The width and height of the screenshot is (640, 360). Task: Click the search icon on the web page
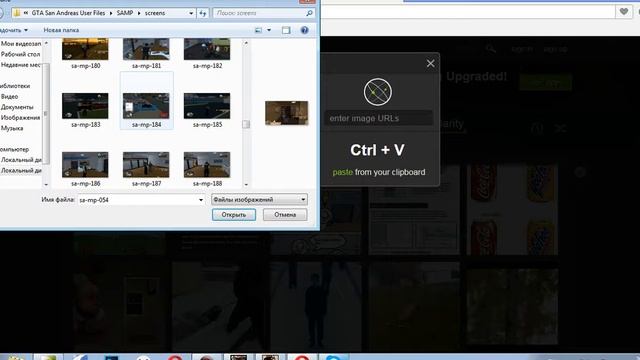[x=491, y=50]
